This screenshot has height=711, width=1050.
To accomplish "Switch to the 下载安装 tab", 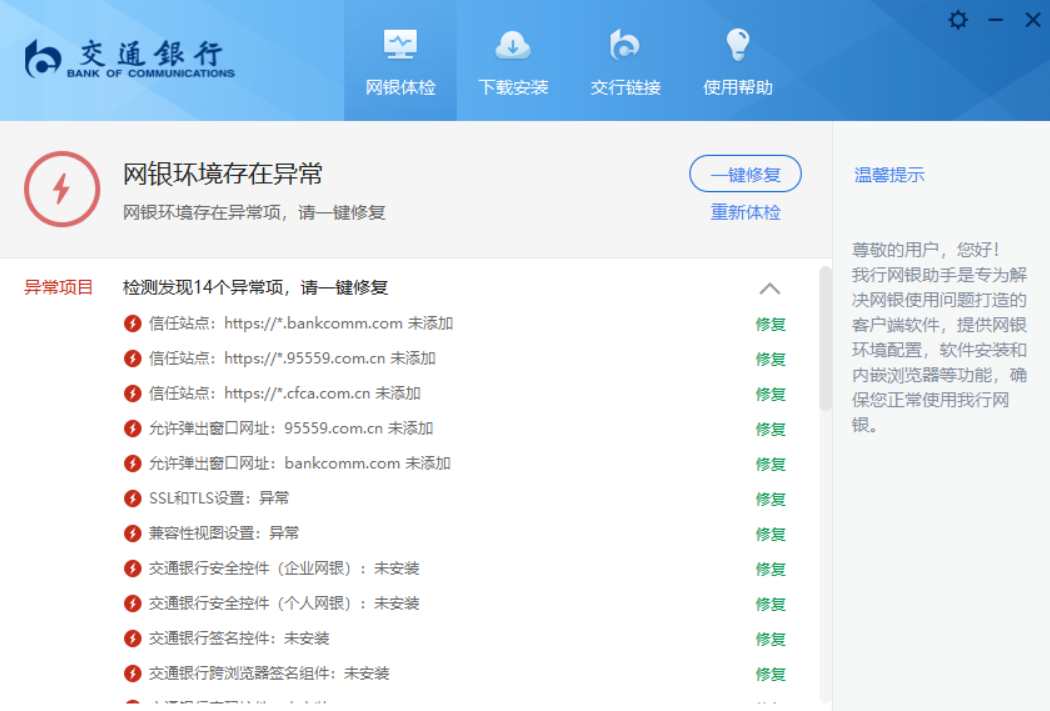I will click(513, 60).
